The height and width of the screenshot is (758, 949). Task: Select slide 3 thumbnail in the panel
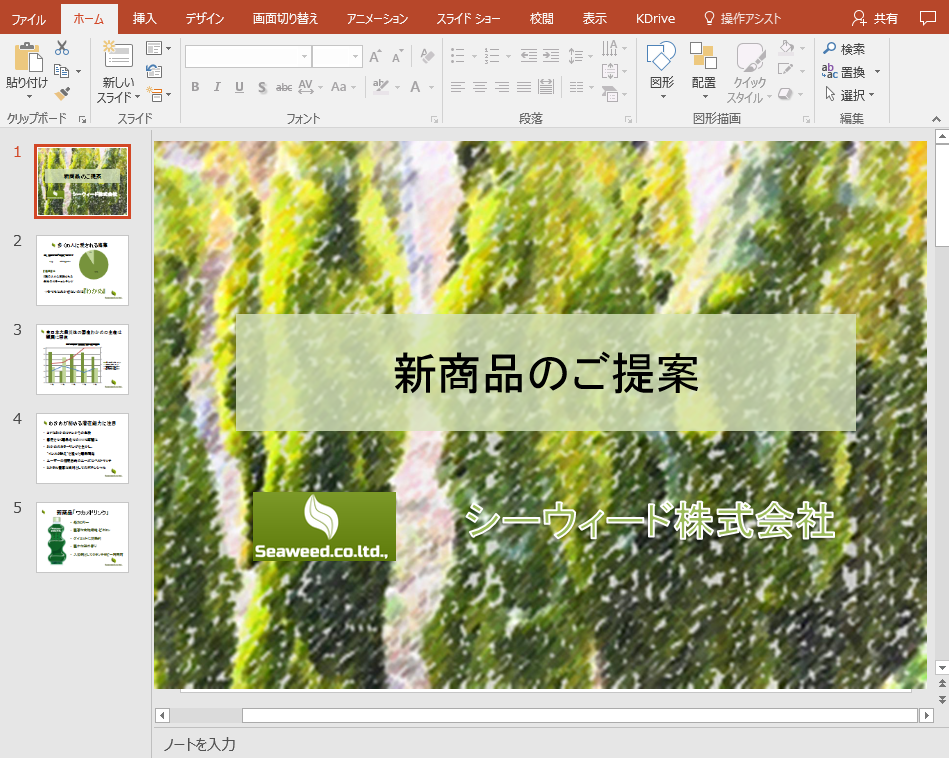coord(82,359)
